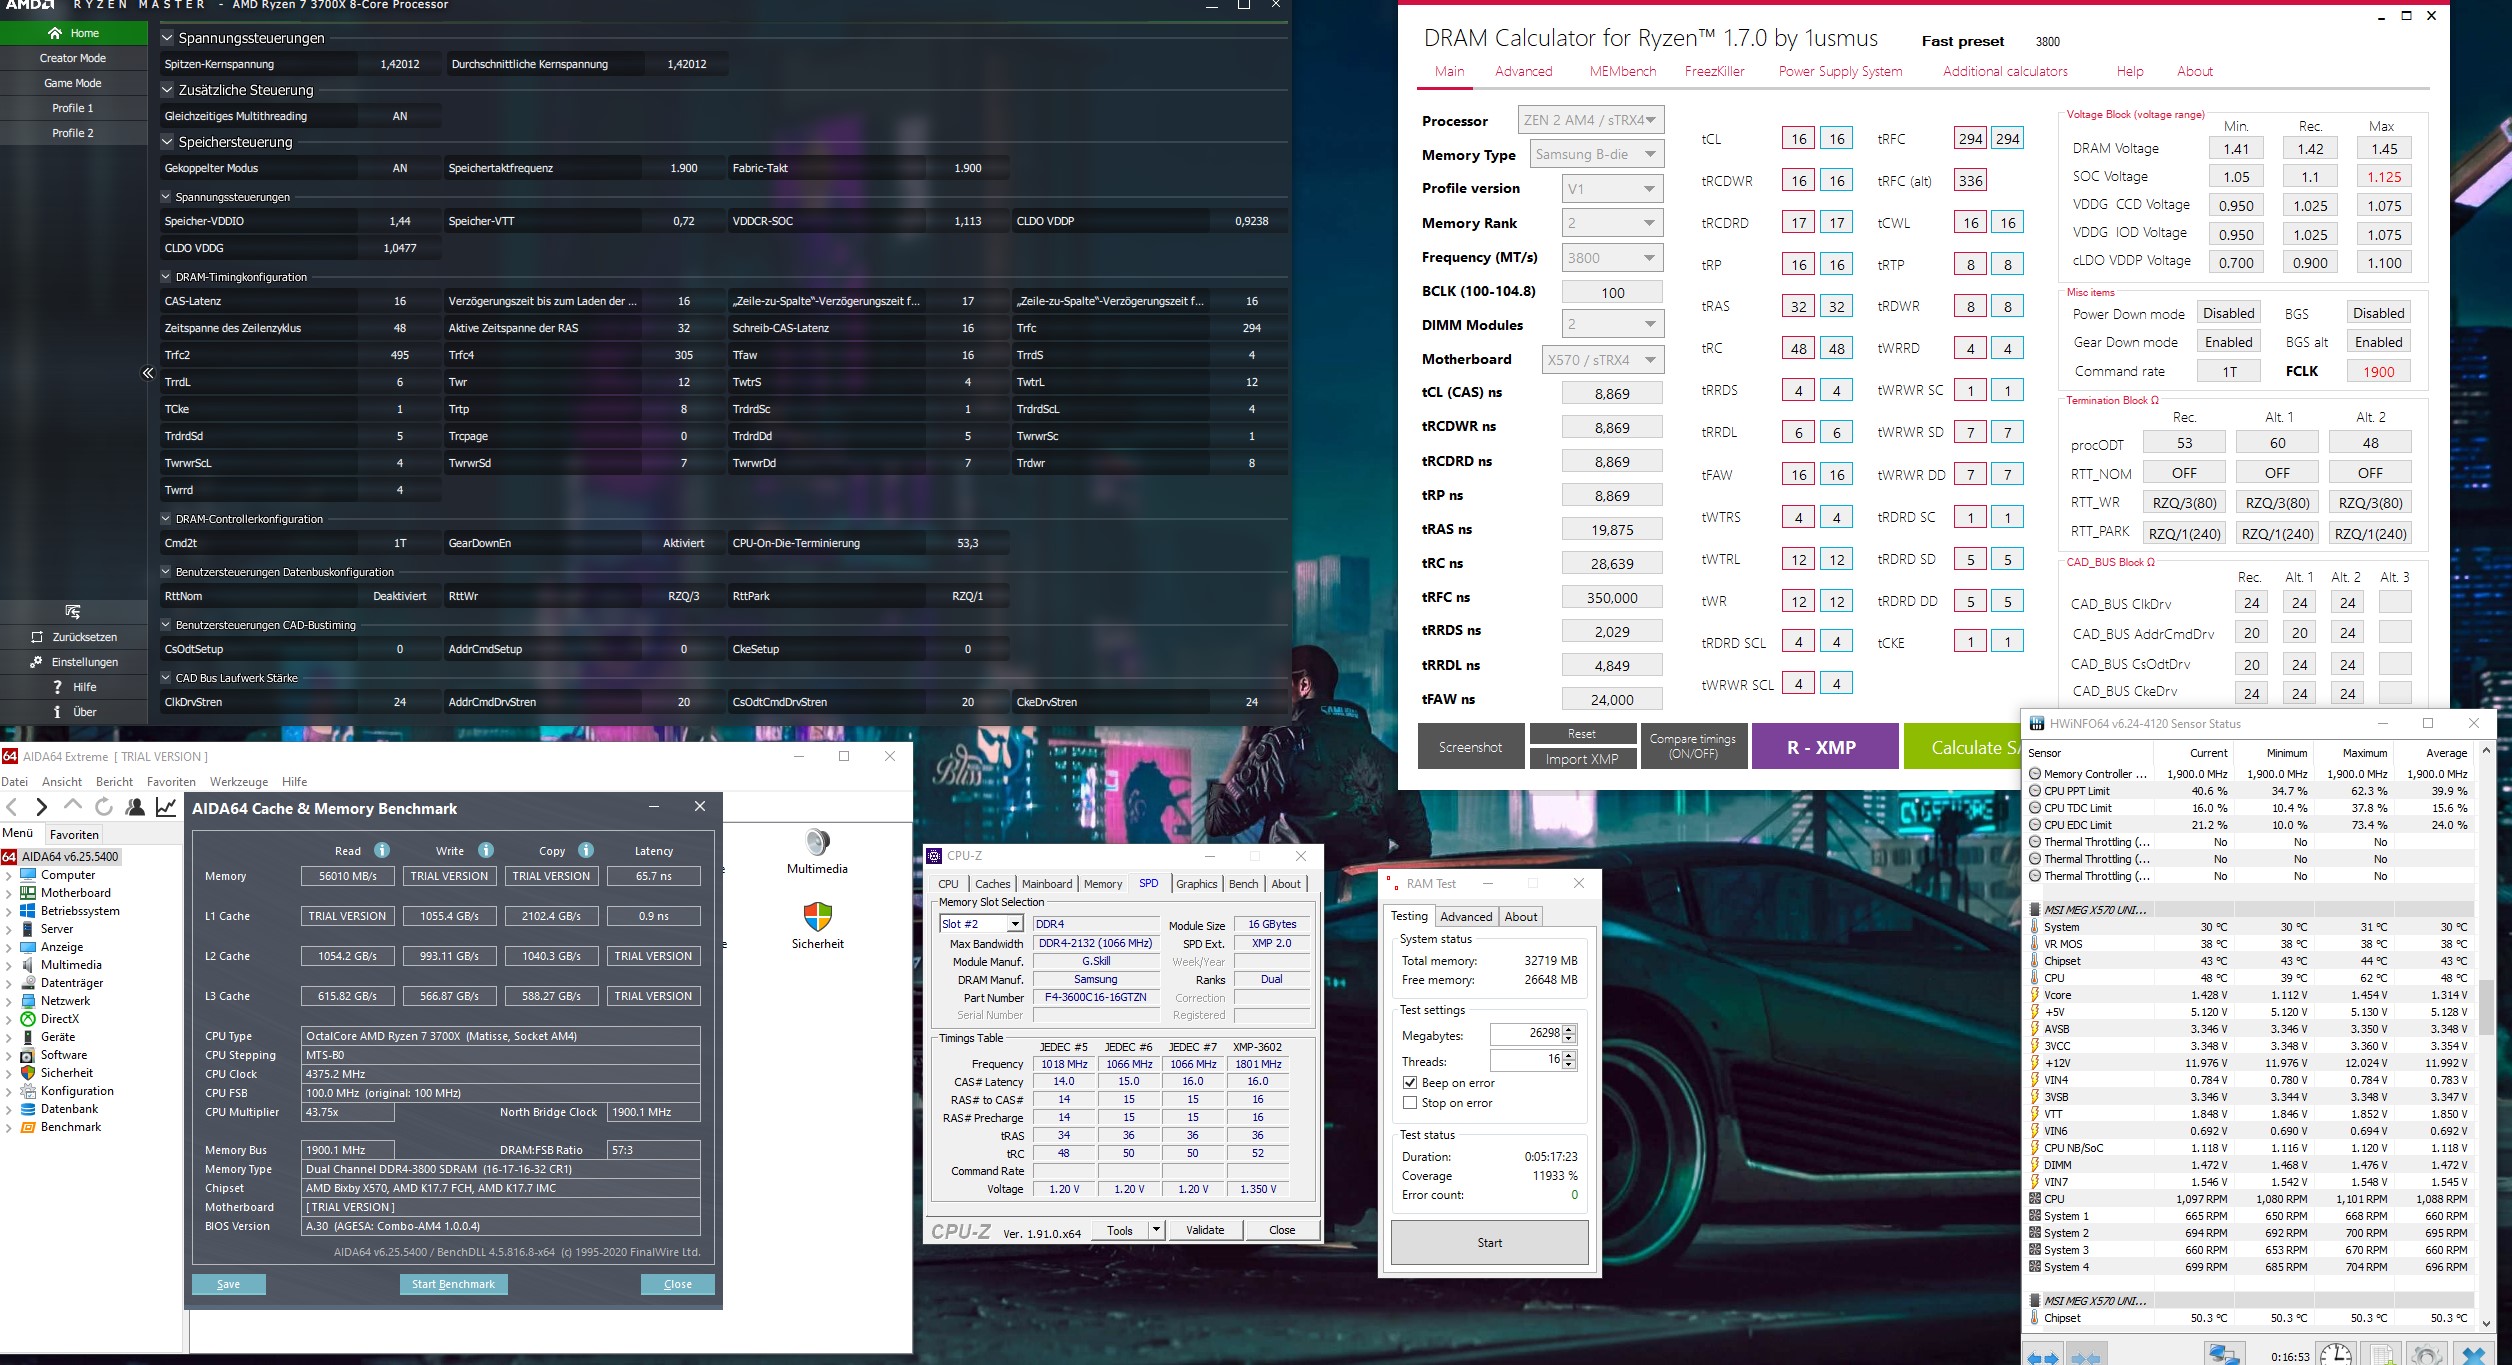Switch to the Favoriten tab in AIDA64
The height and width of the screenshot is (1365, 2512).
coord(74,834)
